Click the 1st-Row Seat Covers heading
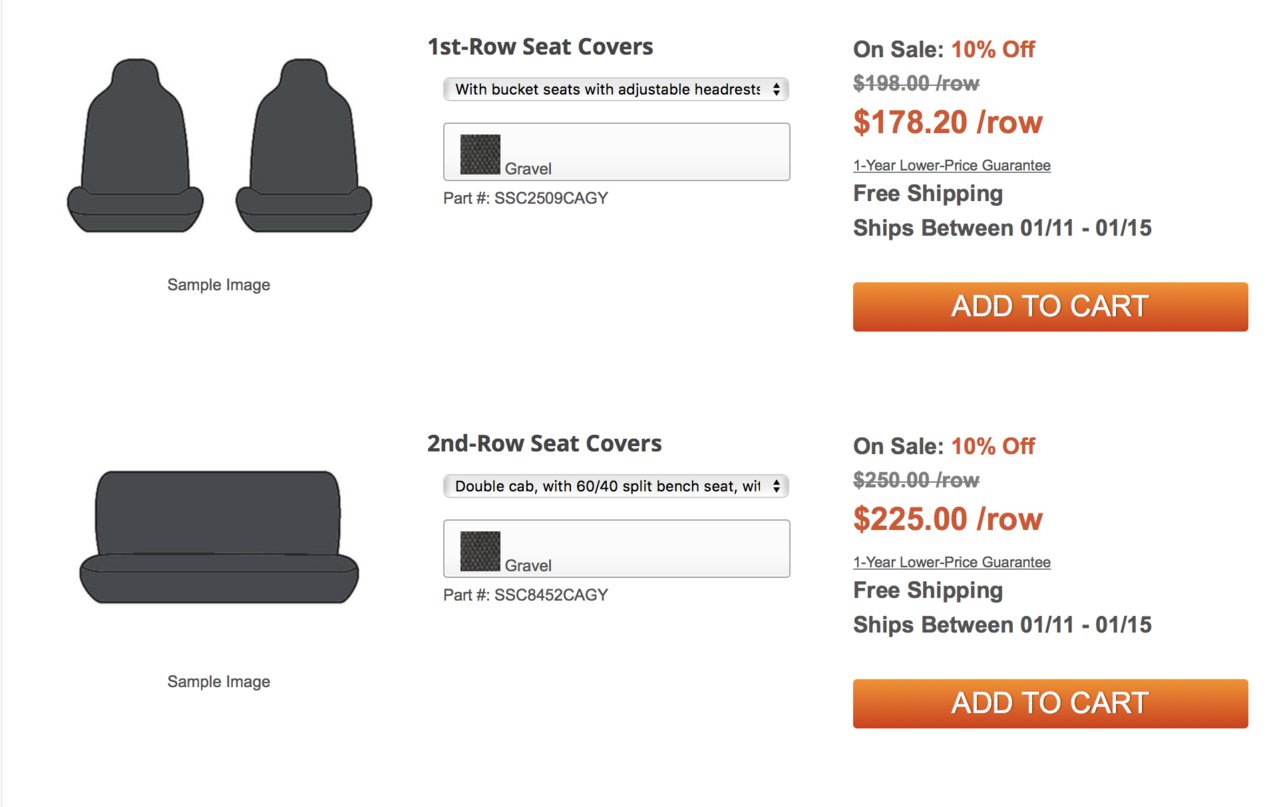This screenshot has width=1279, height=807. (540, 47)
